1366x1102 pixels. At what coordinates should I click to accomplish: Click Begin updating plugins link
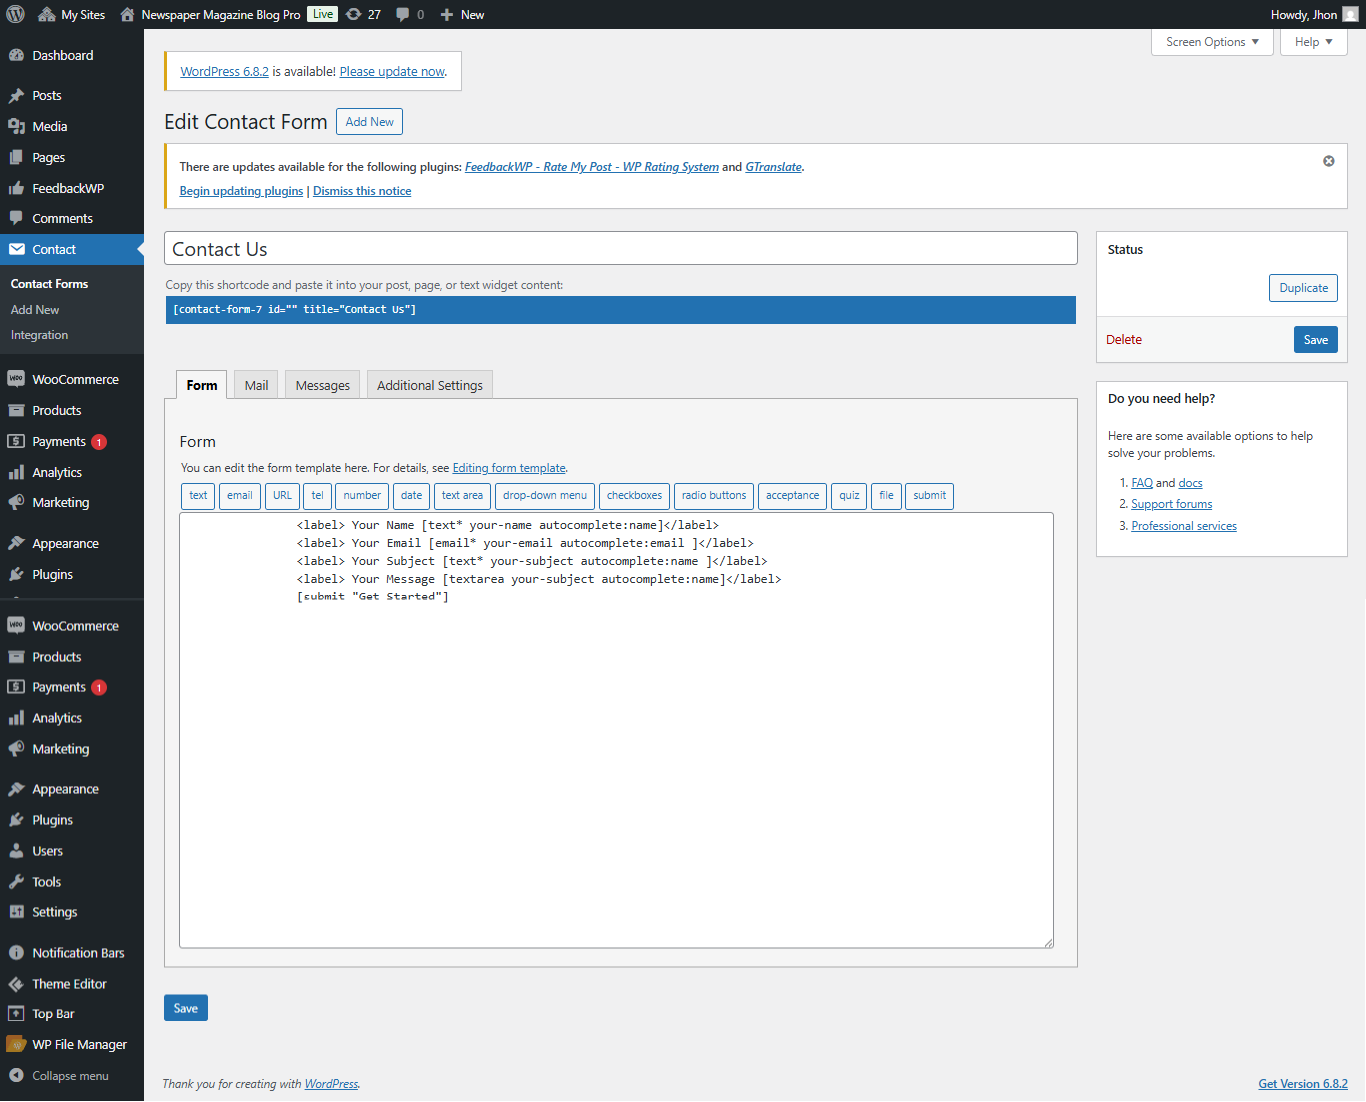(241, 191)
